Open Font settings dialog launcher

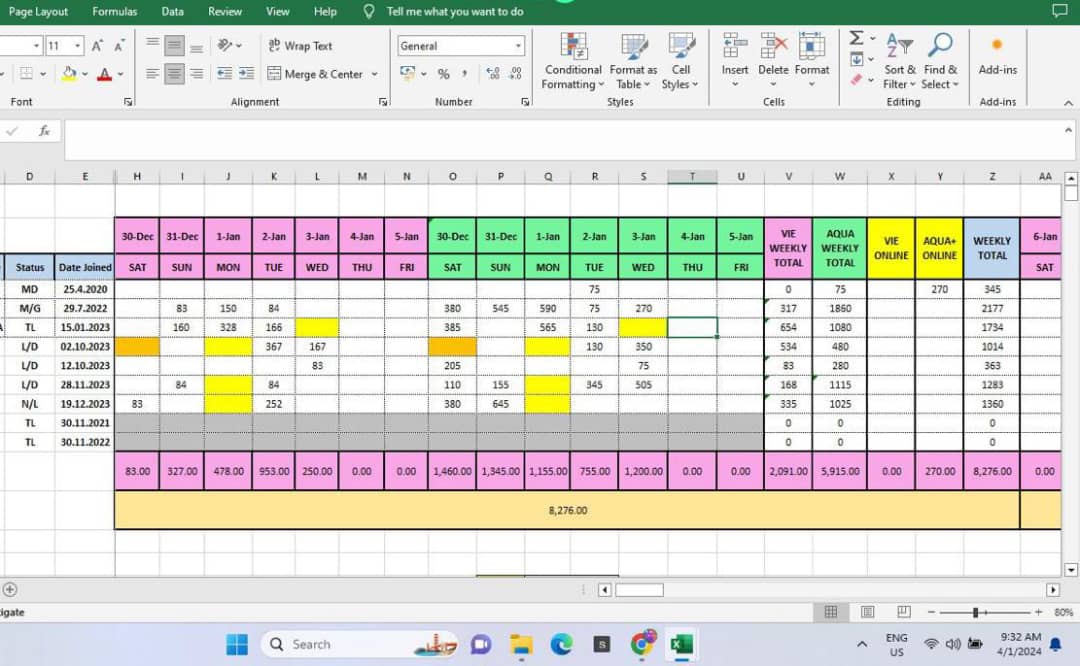[x=128, y=102]
